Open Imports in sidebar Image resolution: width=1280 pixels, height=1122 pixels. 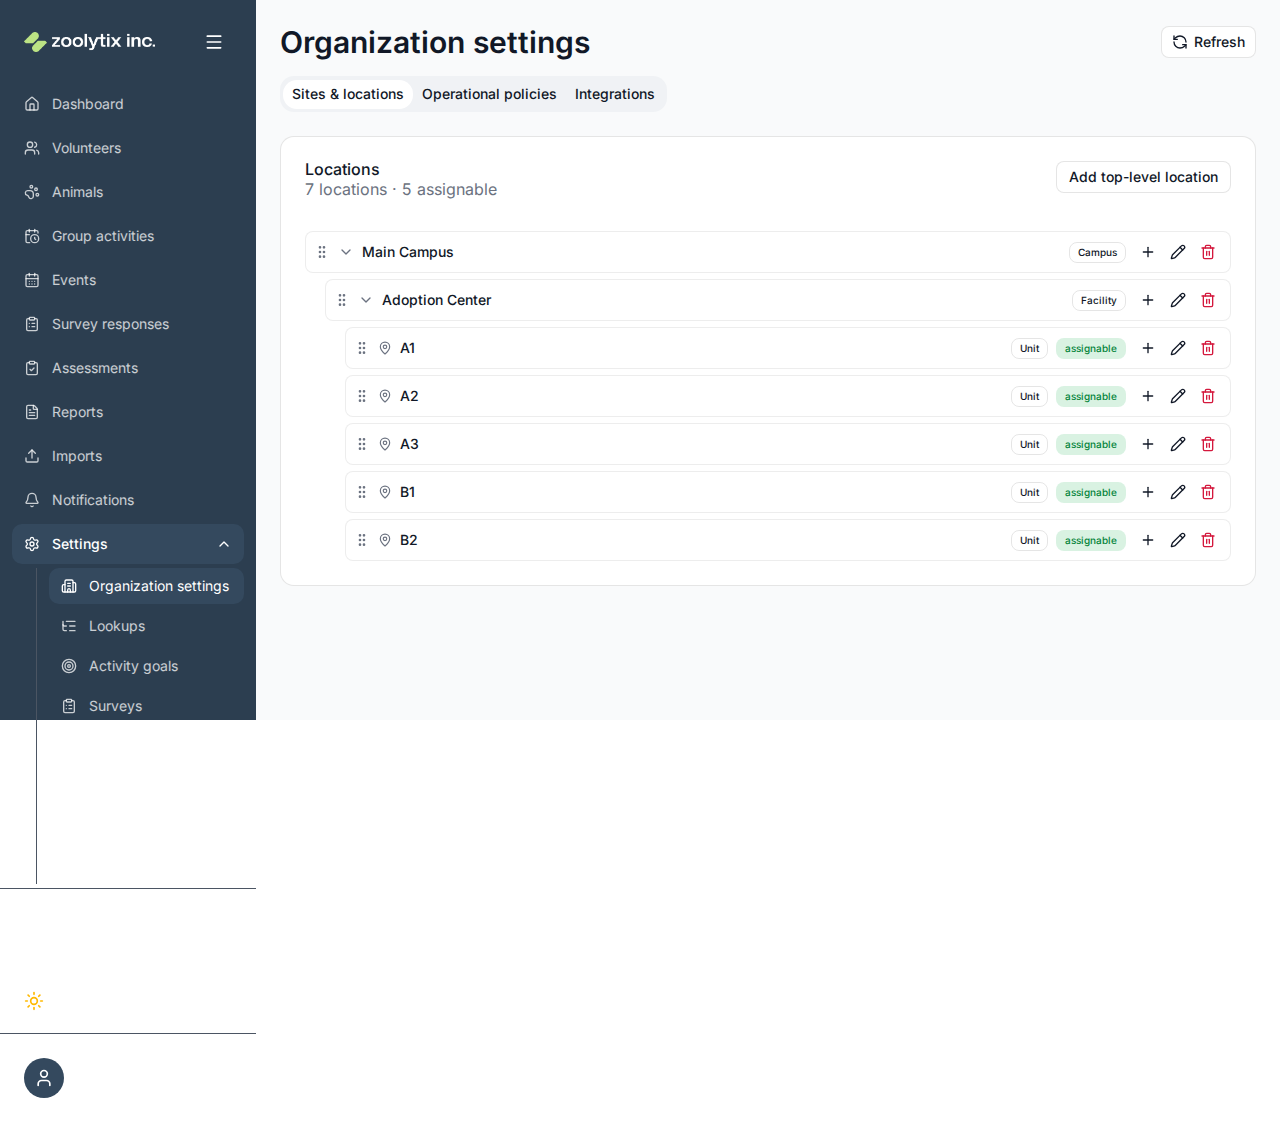tap(128, 456)
